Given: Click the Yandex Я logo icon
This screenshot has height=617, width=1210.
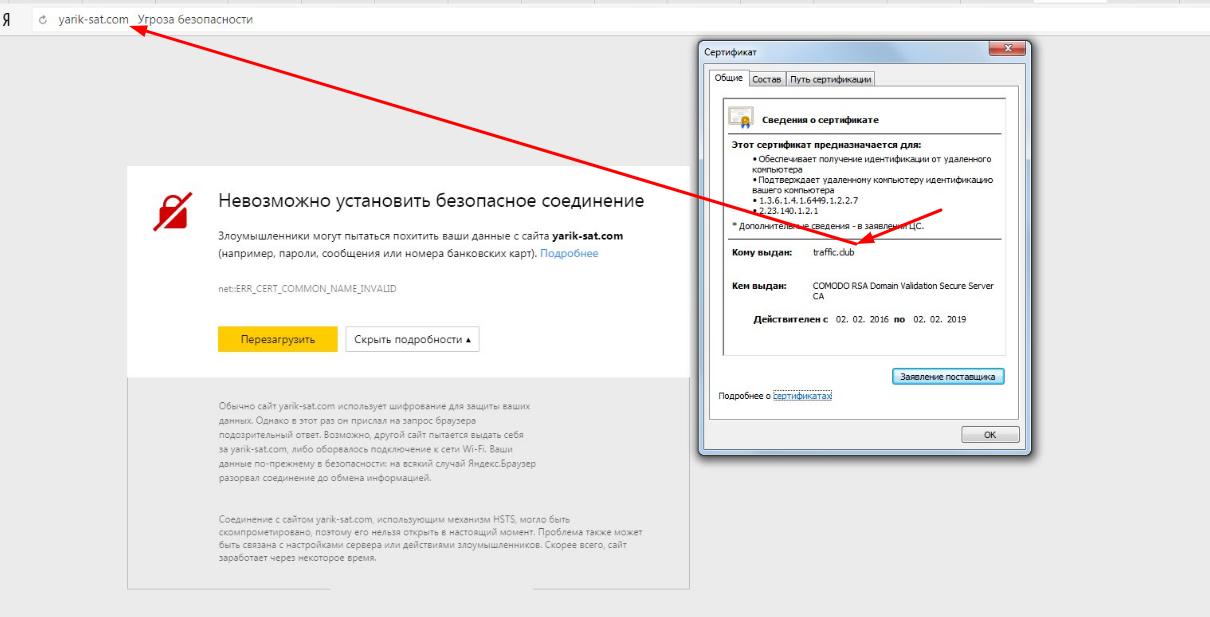Looking at the screenshot, I should tap(6, 20).
